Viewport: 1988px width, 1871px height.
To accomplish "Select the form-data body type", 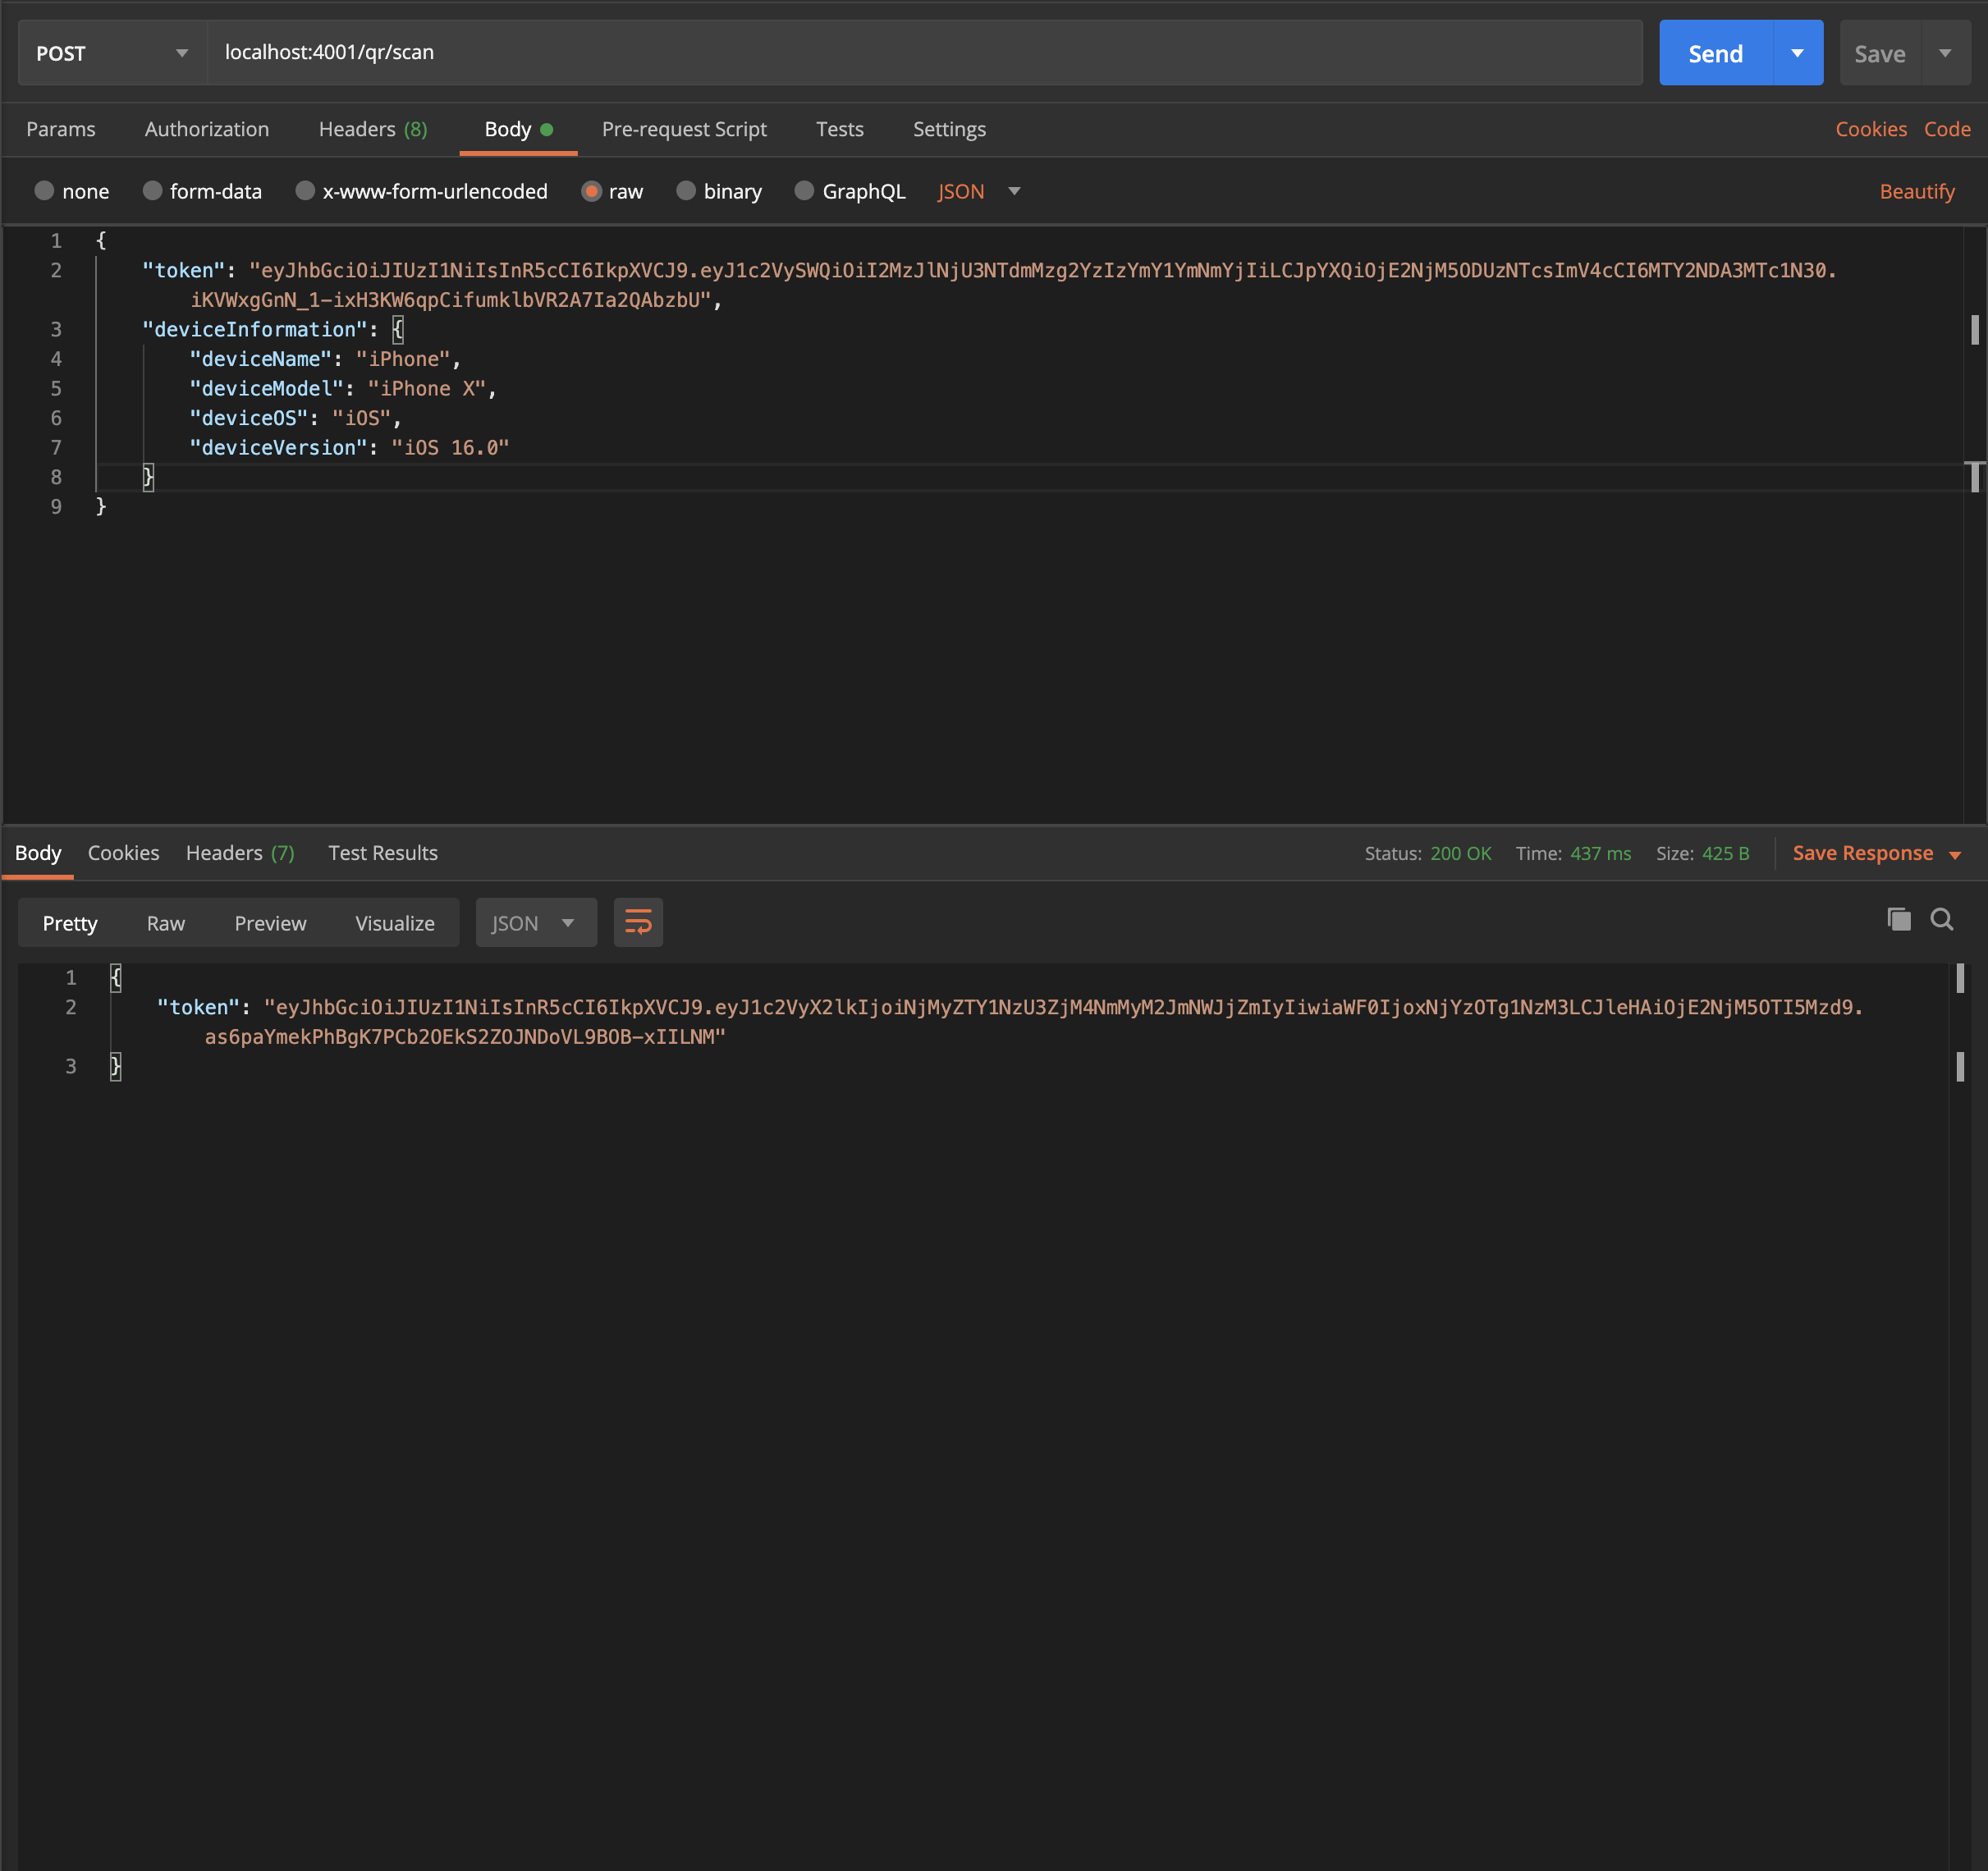I will tap(202, 191).
